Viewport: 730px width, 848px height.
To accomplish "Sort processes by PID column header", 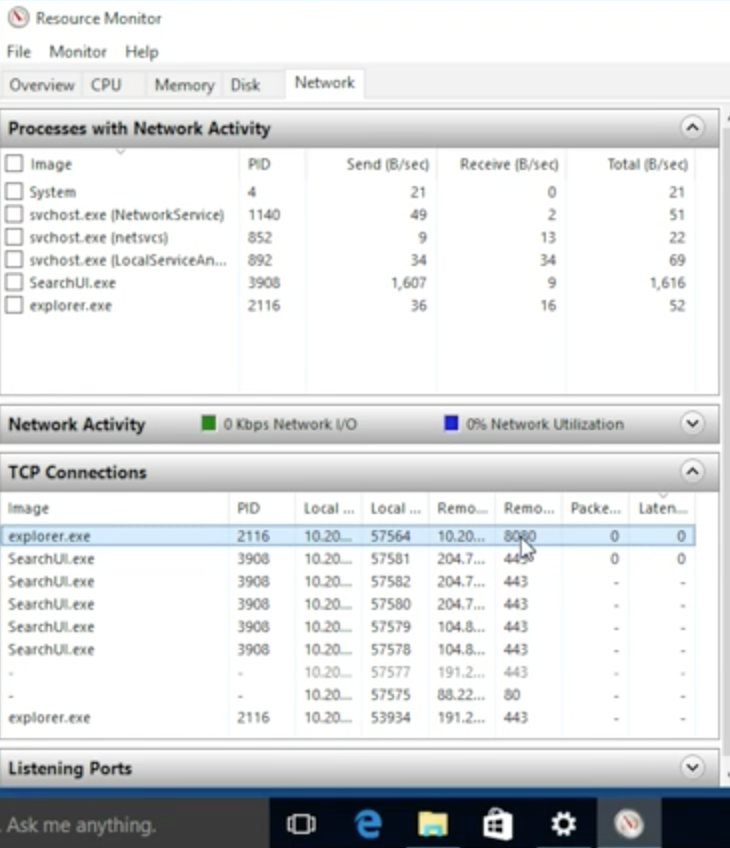I will (271, 164).
